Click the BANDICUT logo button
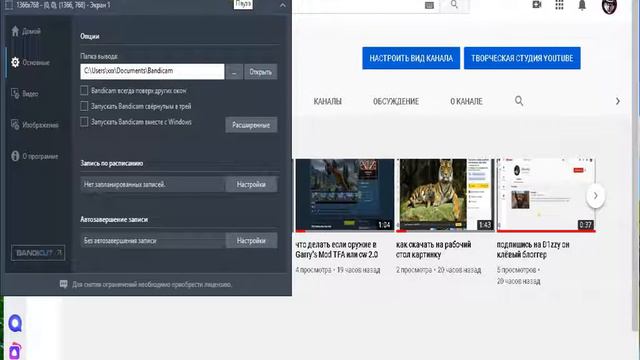 (38, 253)
